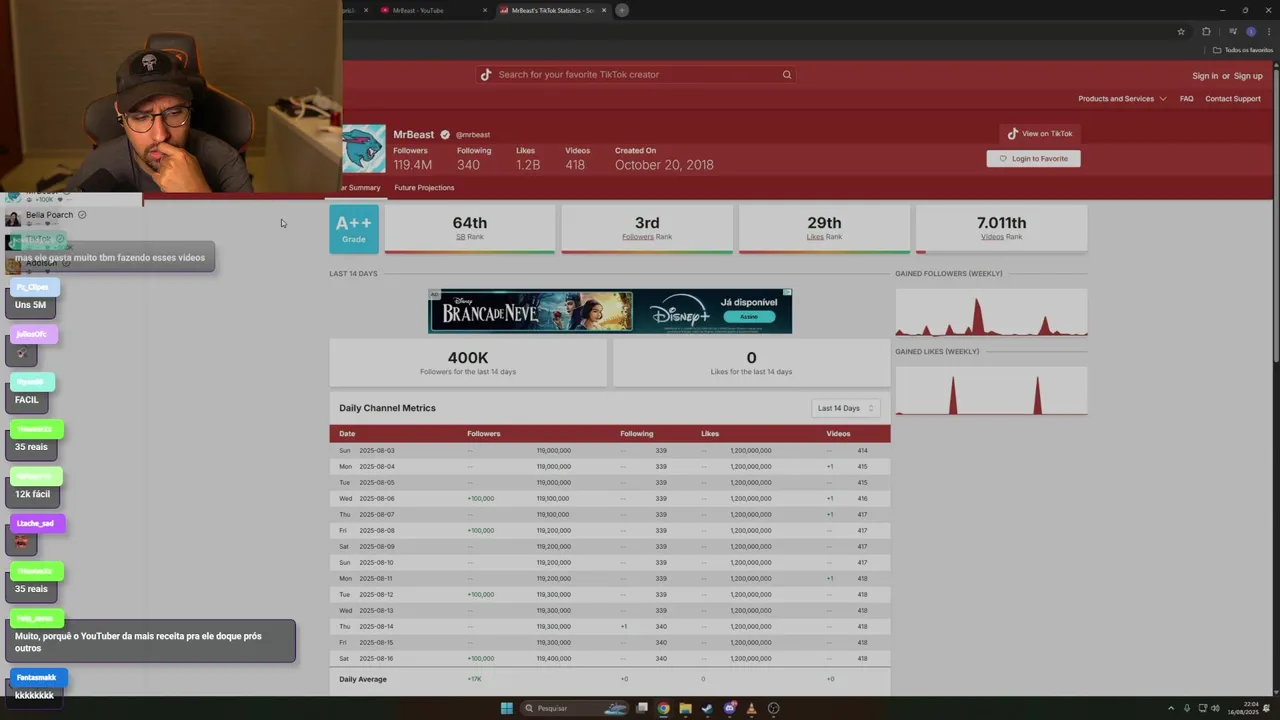Switch to MrBeast's TikTok Statistics tab
This screenshot has height=720, width=1280.
click(x=552, y=10)
